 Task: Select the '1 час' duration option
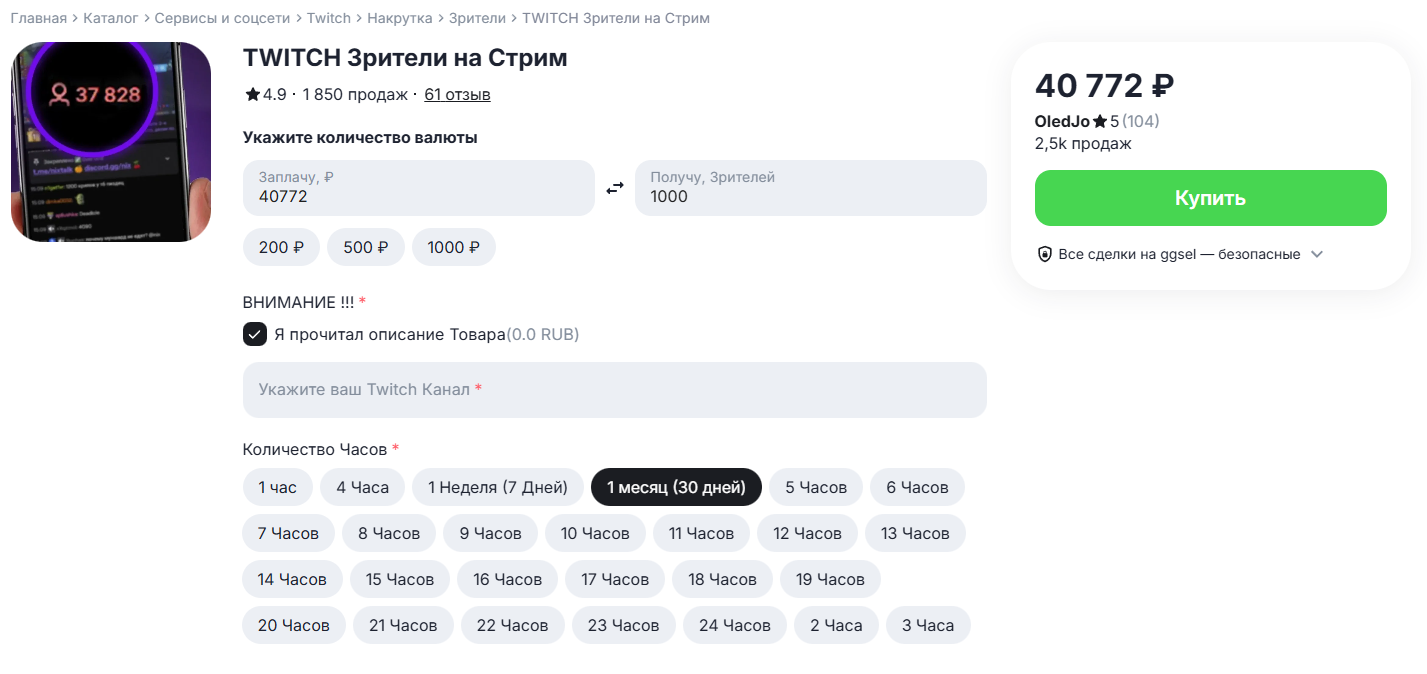(277, 487)
